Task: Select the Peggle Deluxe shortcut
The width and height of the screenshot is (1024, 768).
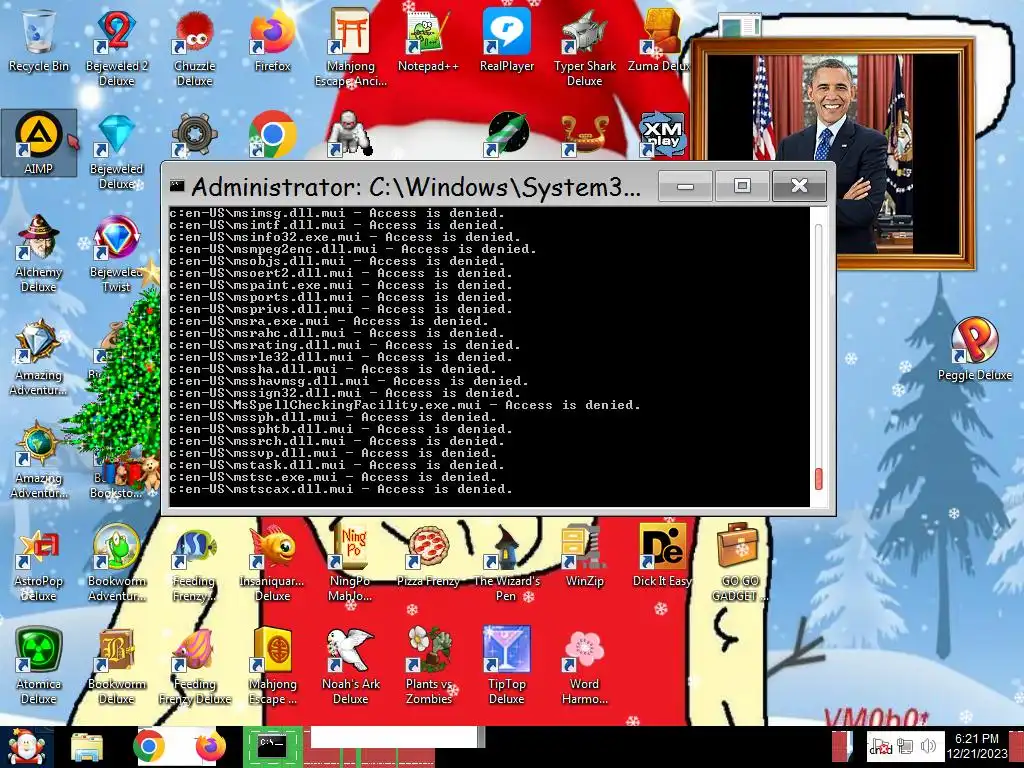Action: (974, 349)
